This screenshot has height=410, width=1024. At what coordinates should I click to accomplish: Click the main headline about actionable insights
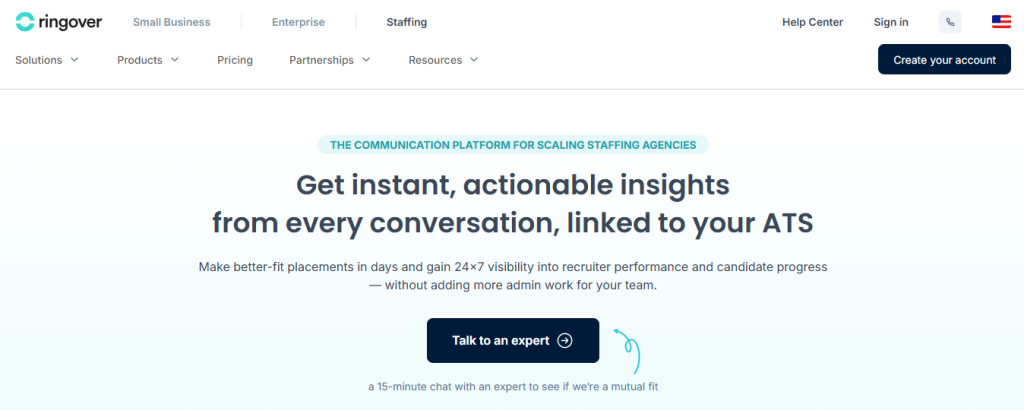(512, 203)
